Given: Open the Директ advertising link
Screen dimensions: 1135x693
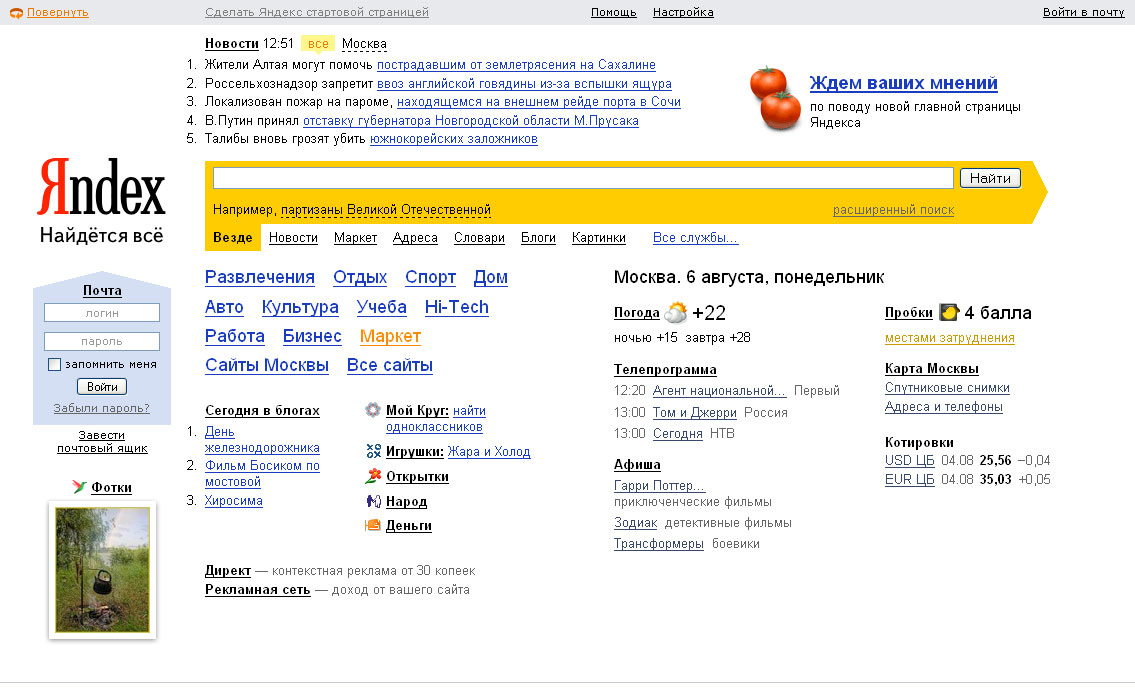Looking at the screenshot, I should tap(228, 571).
